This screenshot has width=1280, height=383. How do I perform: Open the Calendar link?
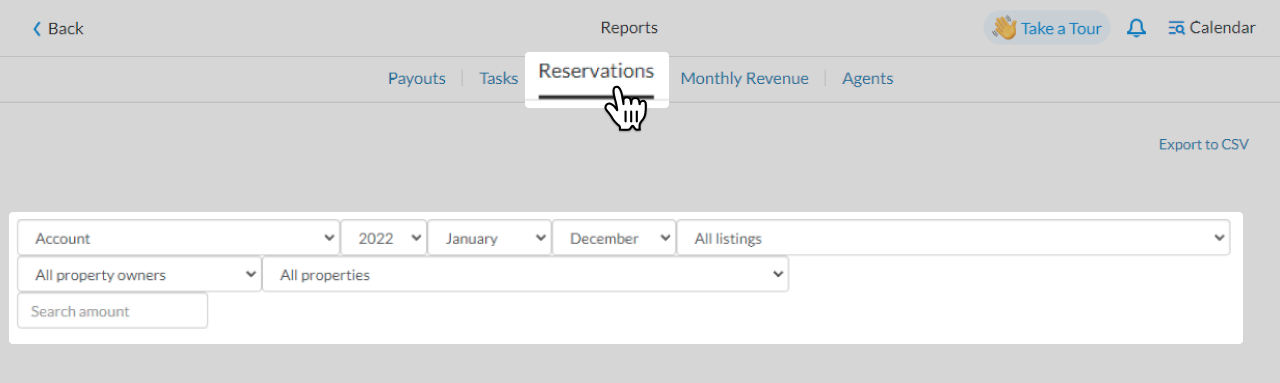[1211, 28]
